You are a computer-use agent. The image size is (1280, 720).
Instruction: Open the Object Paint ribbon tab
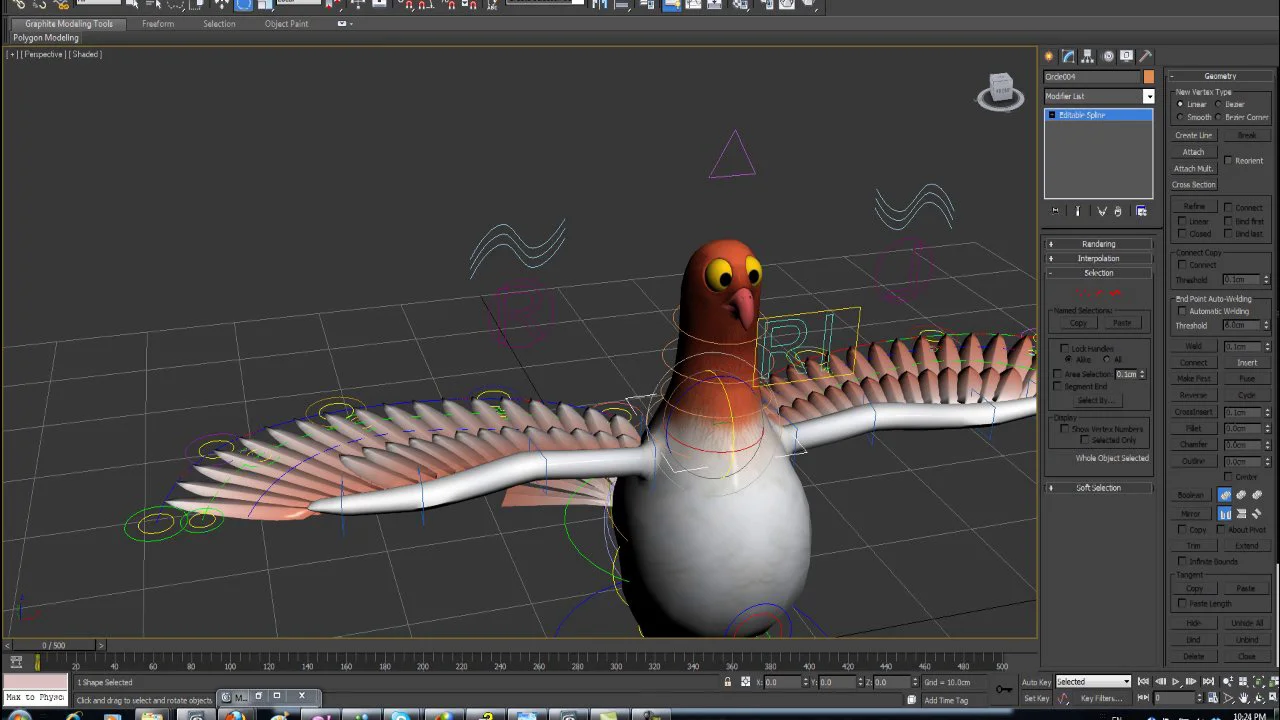pos(286,23)
